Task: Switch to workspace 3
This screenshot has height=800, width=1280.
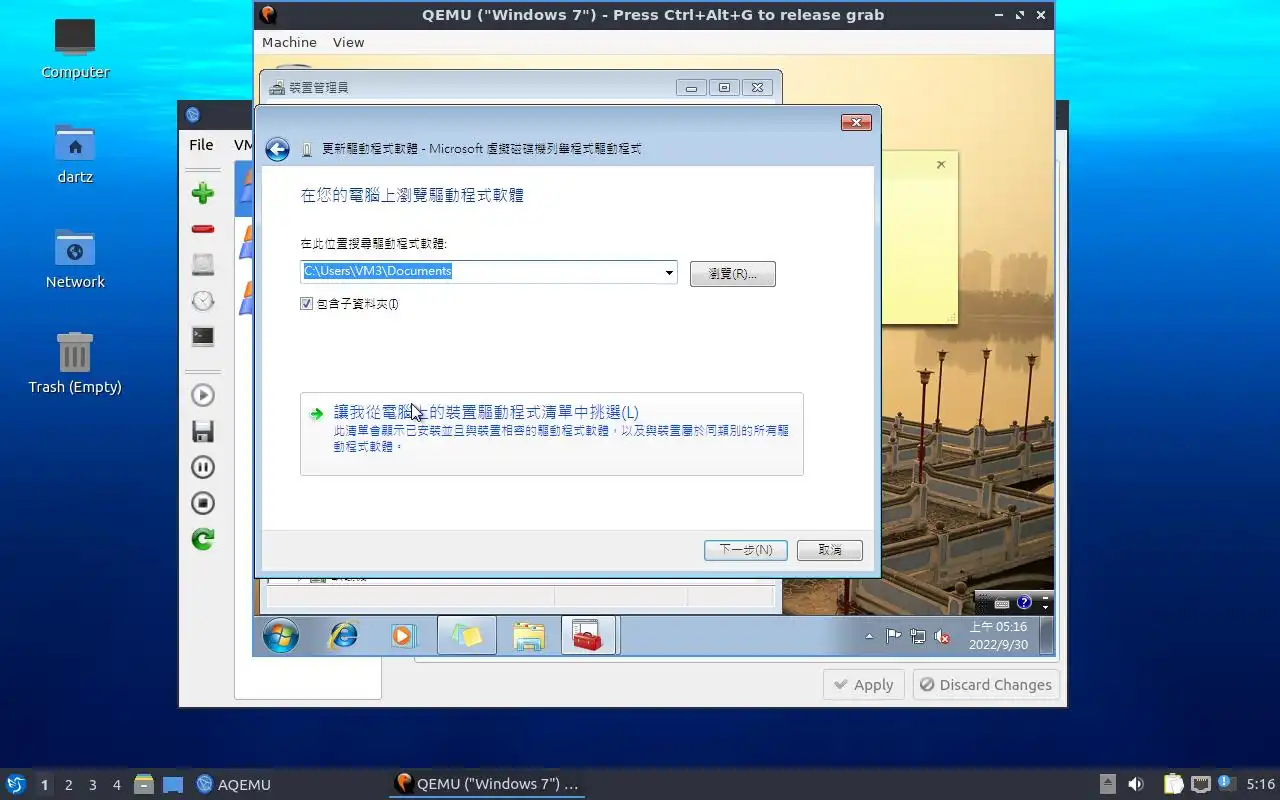Action: click(93, 785)
